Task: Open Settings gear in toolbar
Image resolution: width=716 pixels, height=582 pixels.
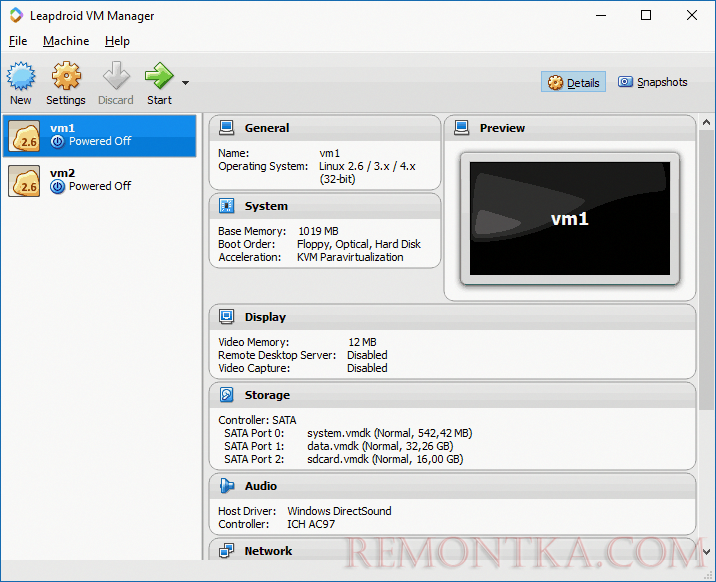Action: 66,76
